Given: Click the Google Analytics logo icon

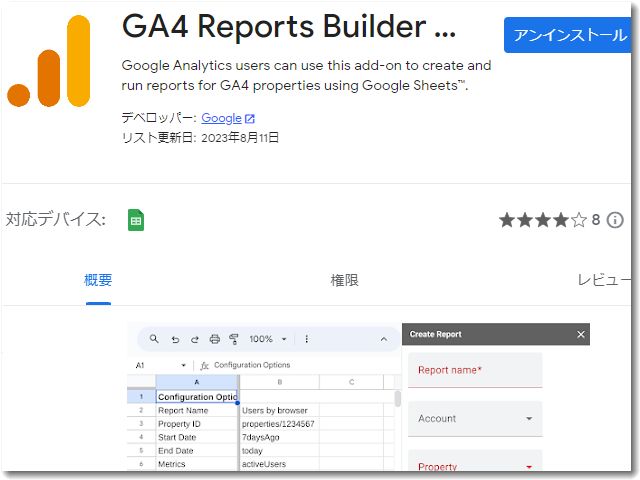Looking at the screenshot, I should point(49,61).
